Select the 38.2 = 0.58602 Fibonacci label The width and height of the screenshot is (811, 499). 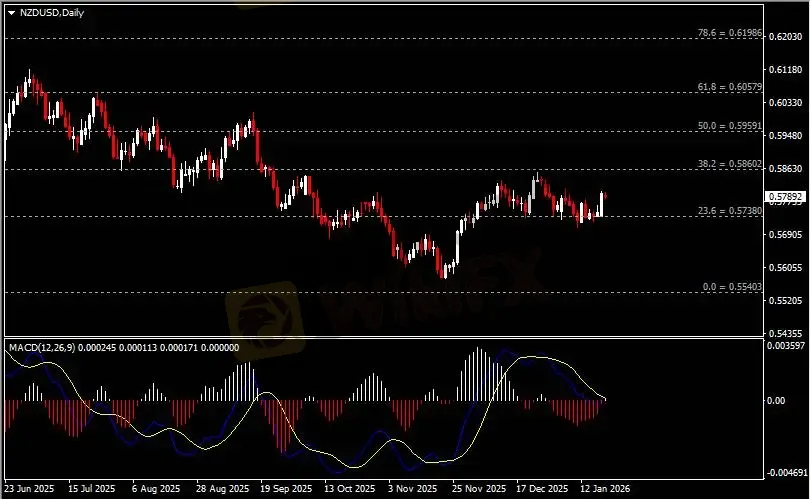pos(730,164)
